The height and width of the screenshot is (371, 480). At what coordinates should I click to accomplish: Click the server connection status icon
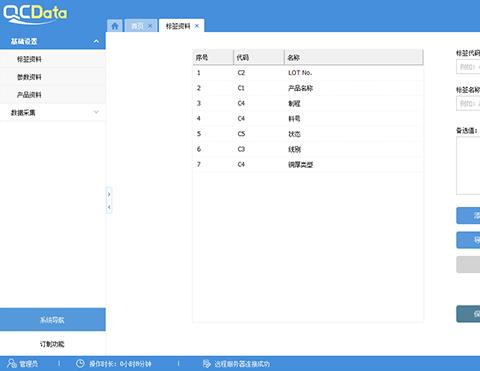click(207, 363)
